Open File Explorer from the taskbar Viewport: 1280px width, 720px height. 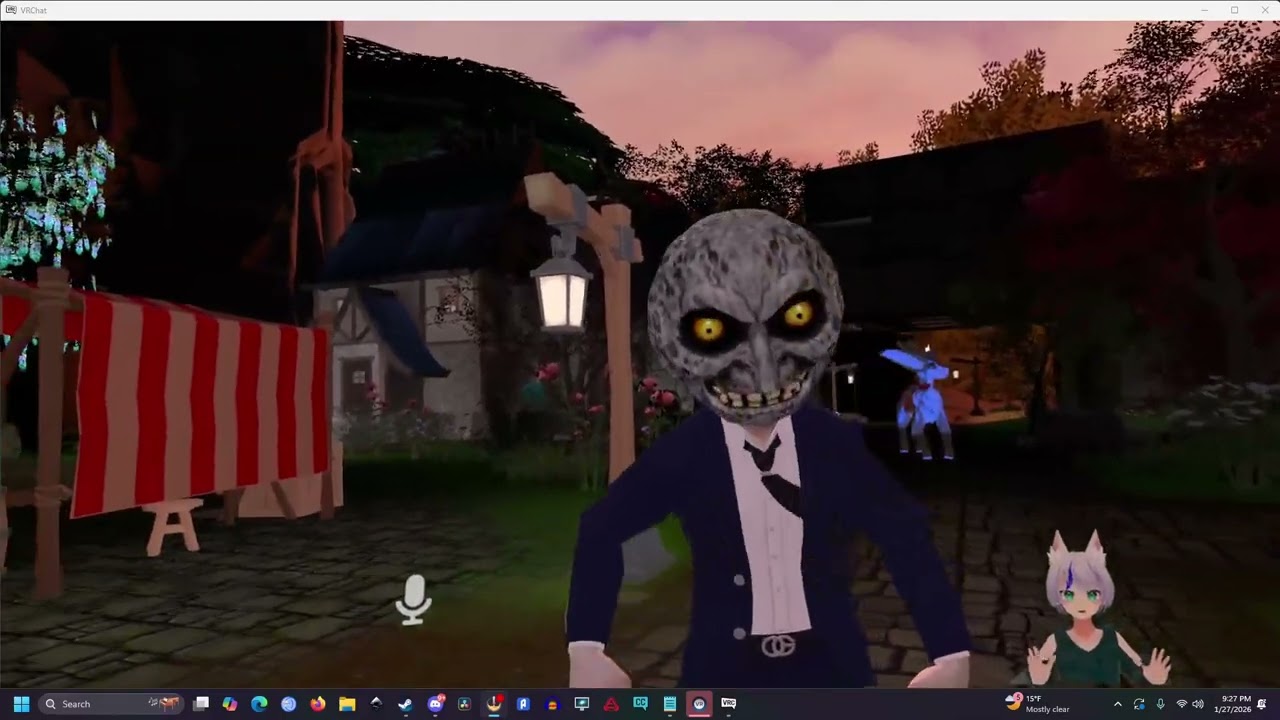coord(347,704)
